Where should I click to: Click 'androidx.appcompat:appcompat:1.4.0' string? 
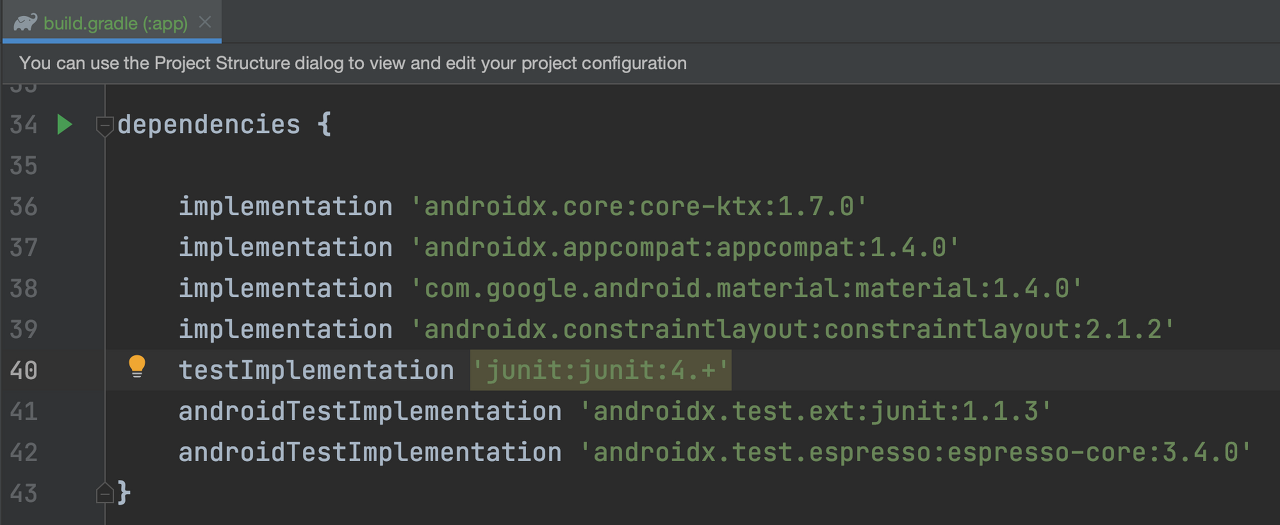click(x=685, y=248)
